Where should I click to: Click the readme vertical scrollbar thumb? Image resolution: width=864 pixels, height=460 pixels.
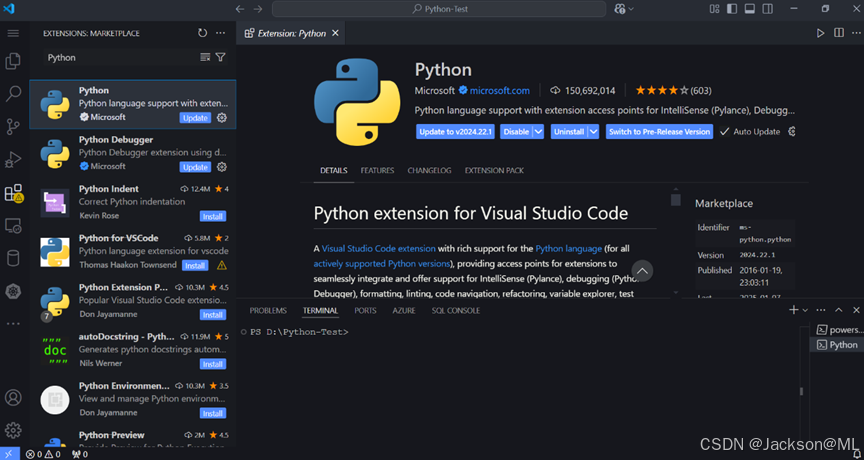[x=676, y=200]
